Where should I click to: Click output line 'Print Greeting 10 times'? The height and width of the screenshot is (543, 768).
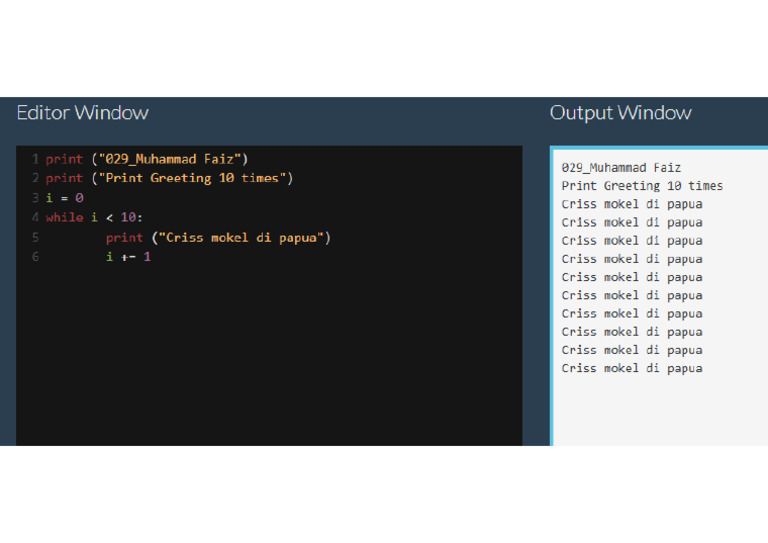pyautogui.click(x=642, y=186)
